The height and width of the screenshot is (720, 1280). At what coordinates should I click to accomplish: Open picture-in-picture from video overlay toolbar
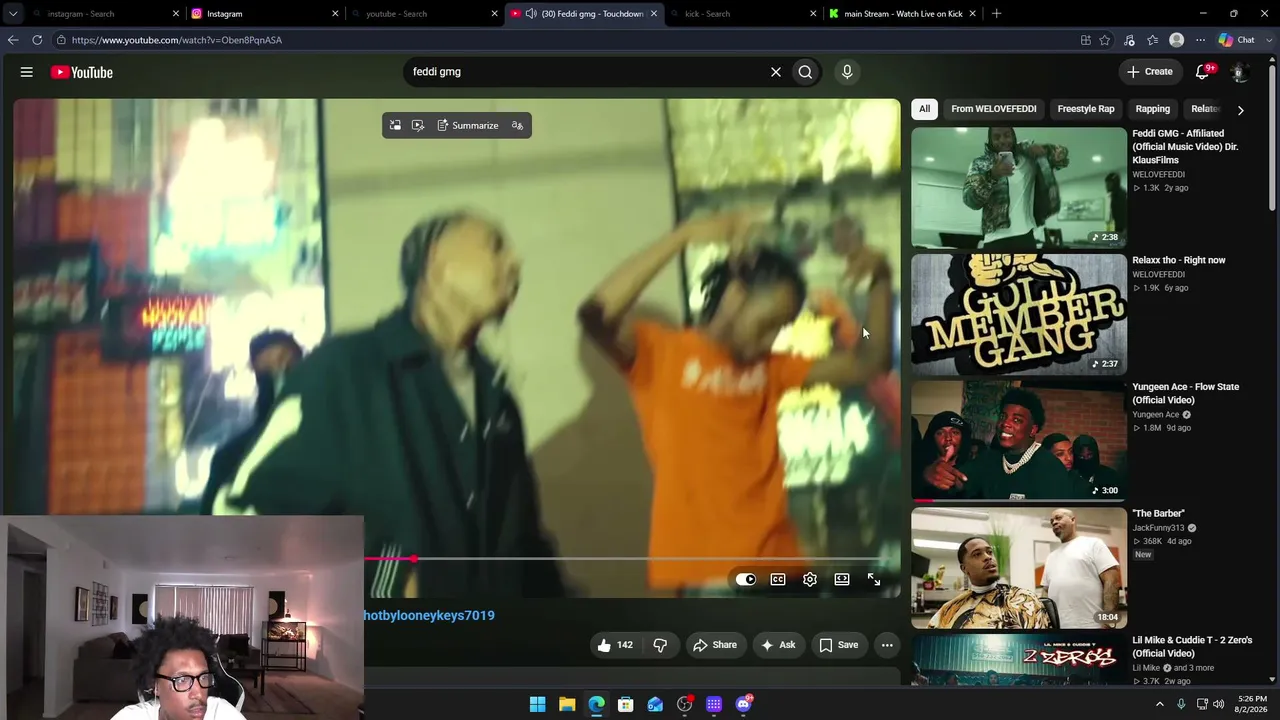(x=395, y=125)
